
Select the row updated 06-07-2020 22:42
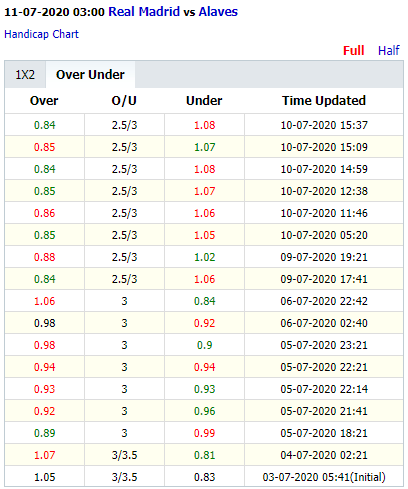pyautogui.click(x=204, y=301)
